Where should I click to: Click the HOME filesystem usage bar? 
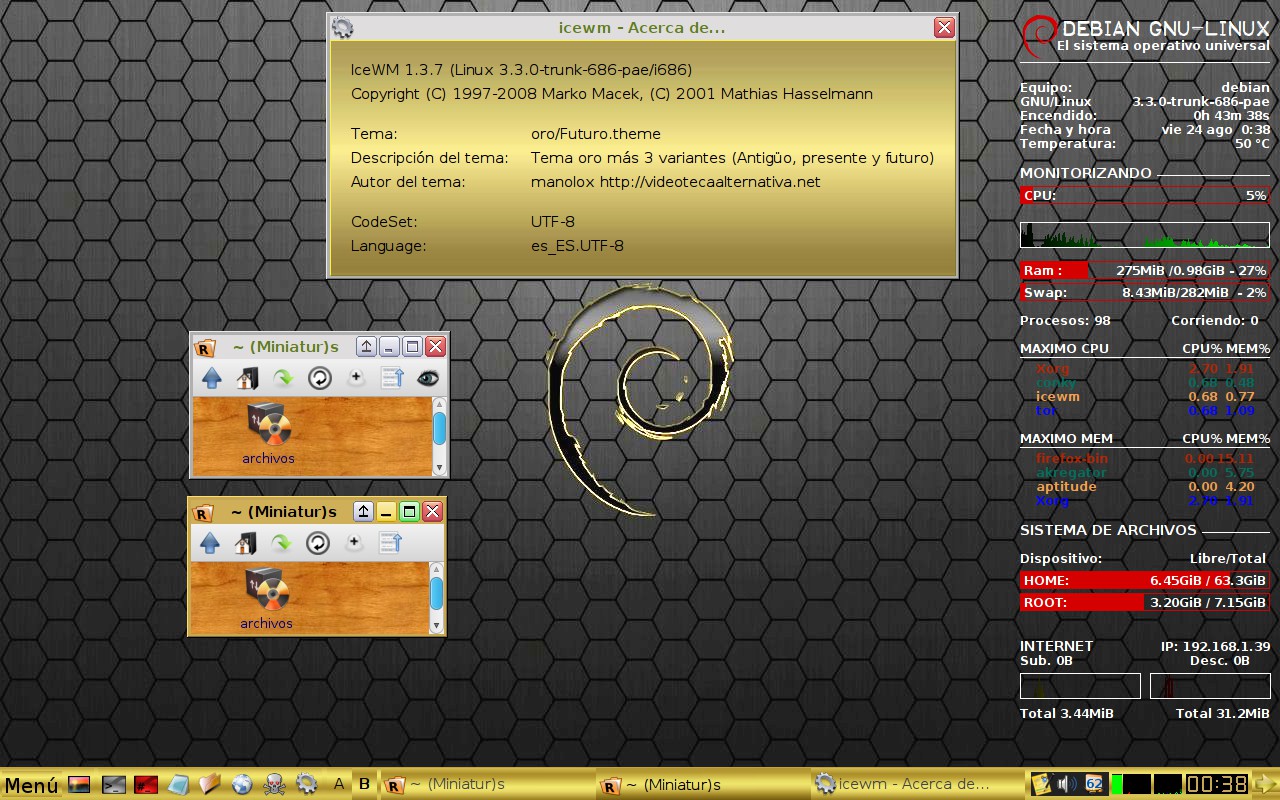click(x=1144, y=580)
